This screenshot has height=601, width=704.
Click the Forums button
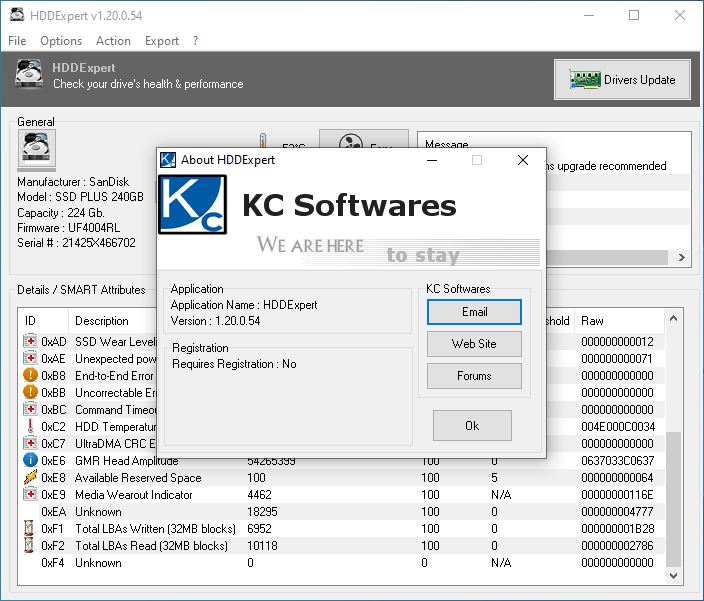click(x=474, y=376)
